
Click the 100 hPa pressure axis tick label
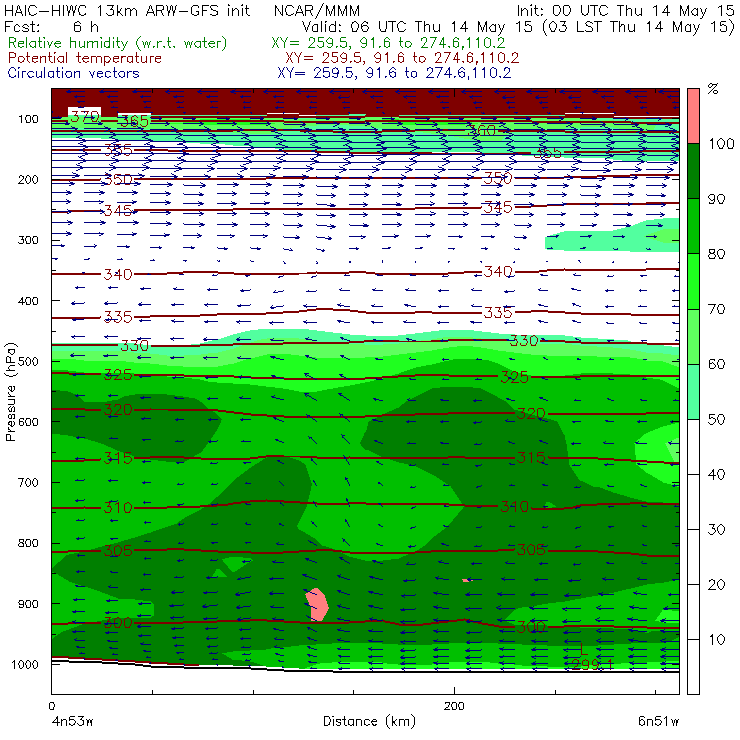pyautogui.click(x=28, y=119)
